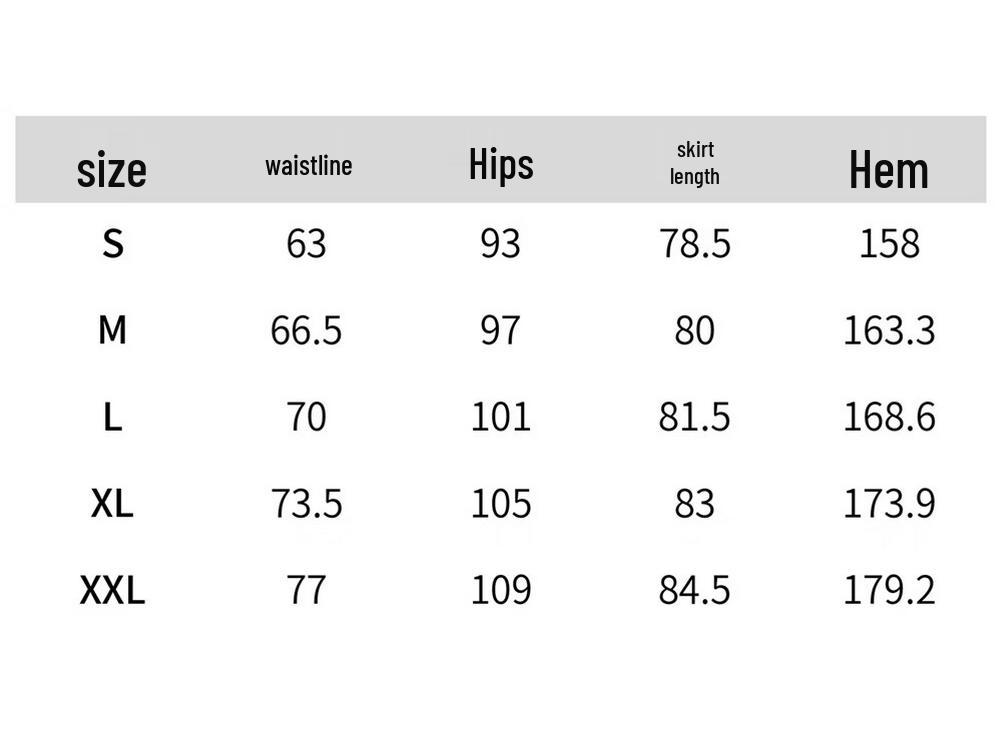Click hem value 173.9
Image resolution: width=1002 pixels, height=752 pixels.
(x=889, y=503)
